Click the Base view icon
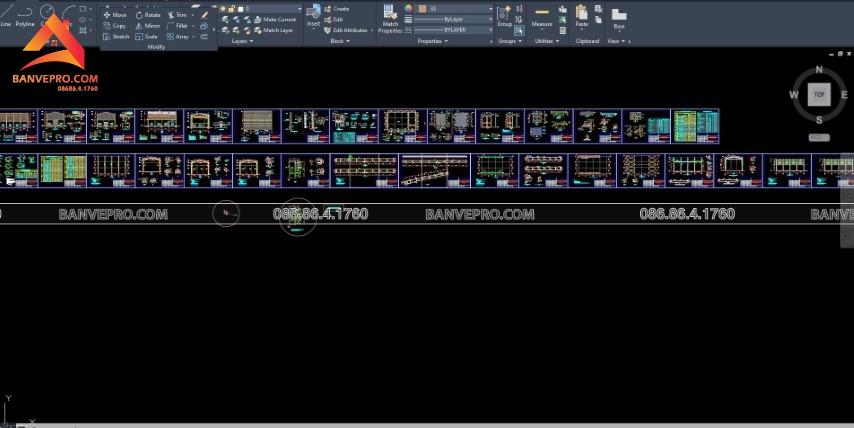854x428 pixels. point(619,18)
